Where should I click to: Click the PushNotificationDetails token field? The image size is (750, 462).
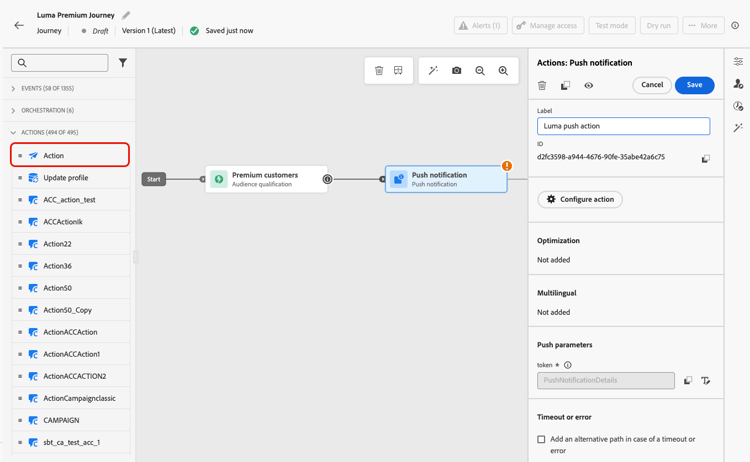(x=606, y=380)
